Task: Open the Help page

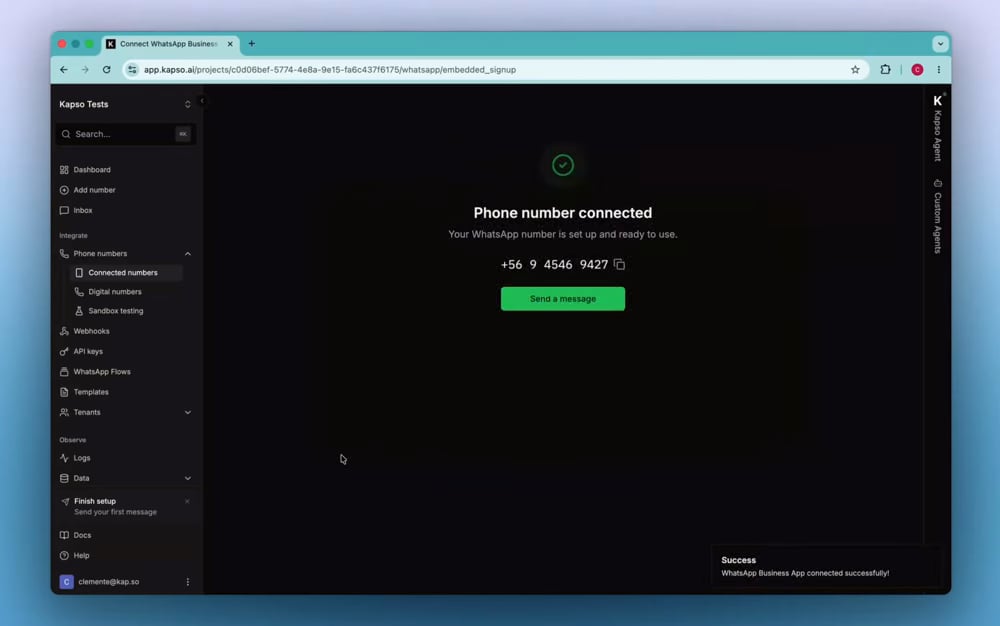Action: [81, 556]
